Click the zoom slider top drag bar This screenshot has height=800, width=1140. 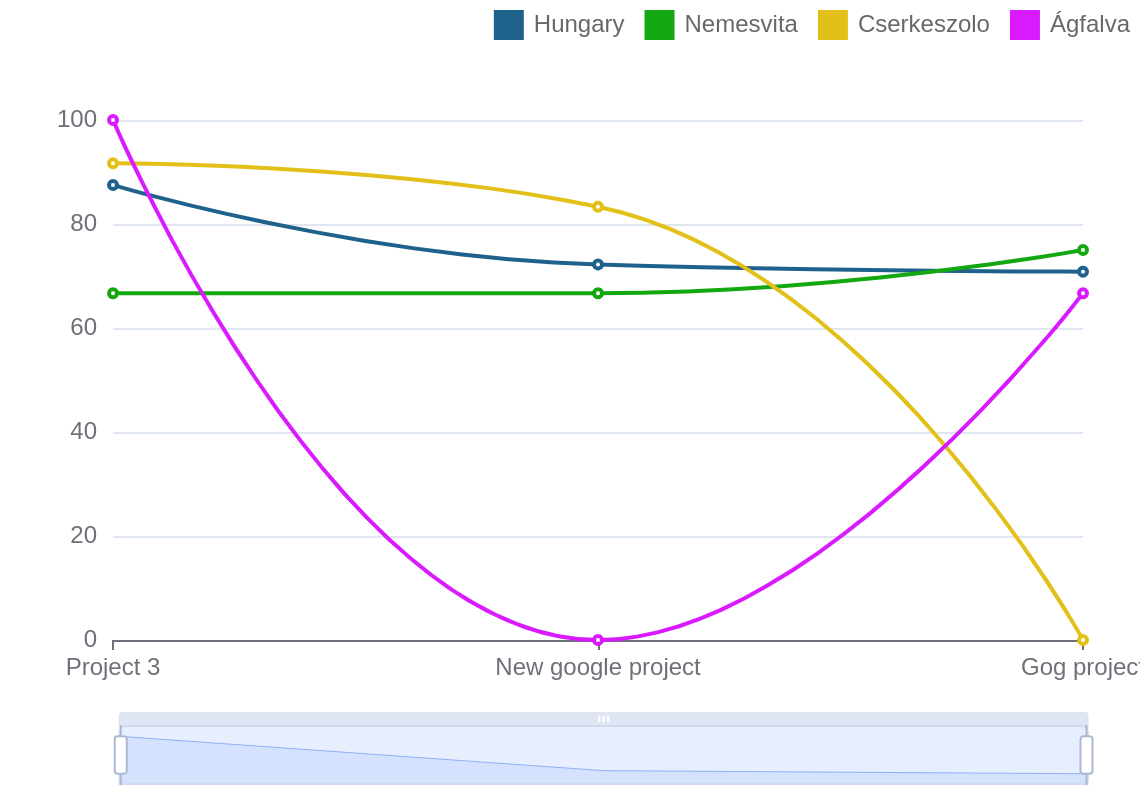coord(603,719)
